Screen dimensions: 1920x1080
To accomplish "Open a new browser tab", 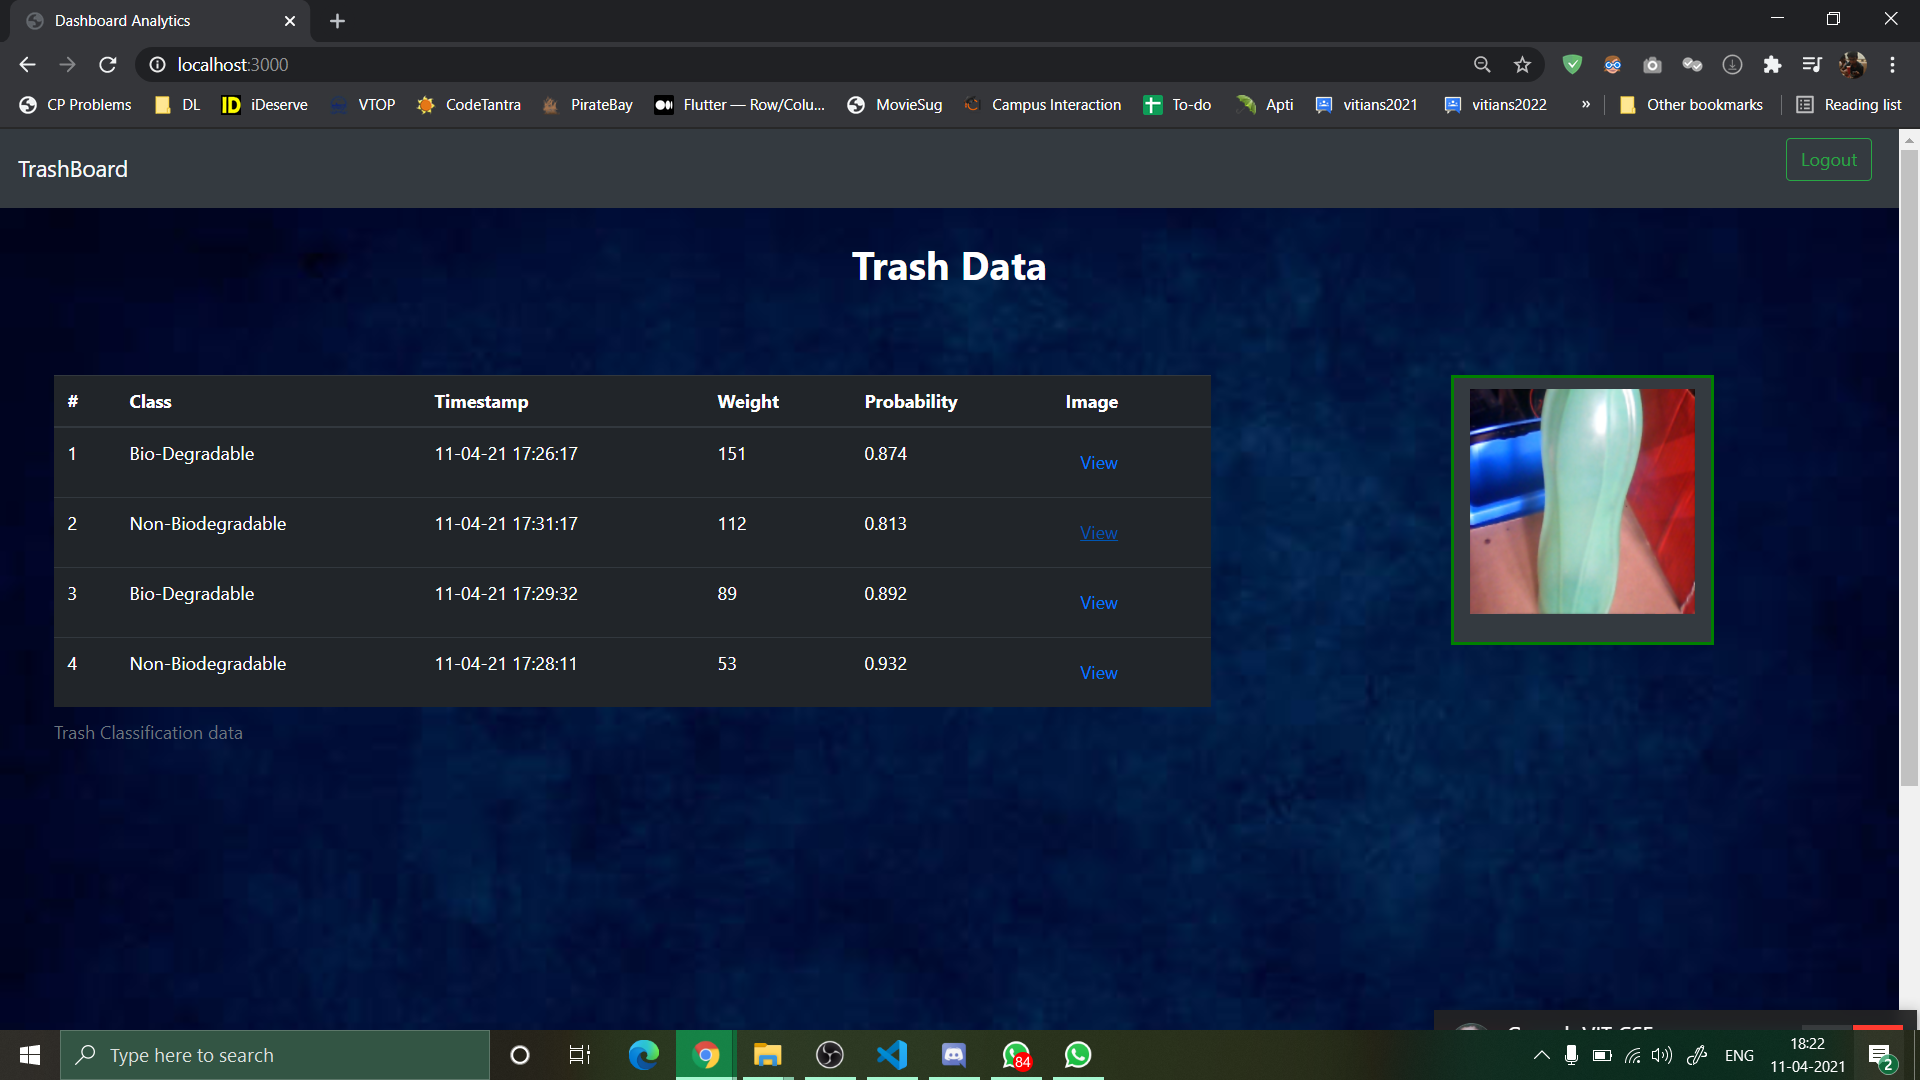I will (337, 21).
